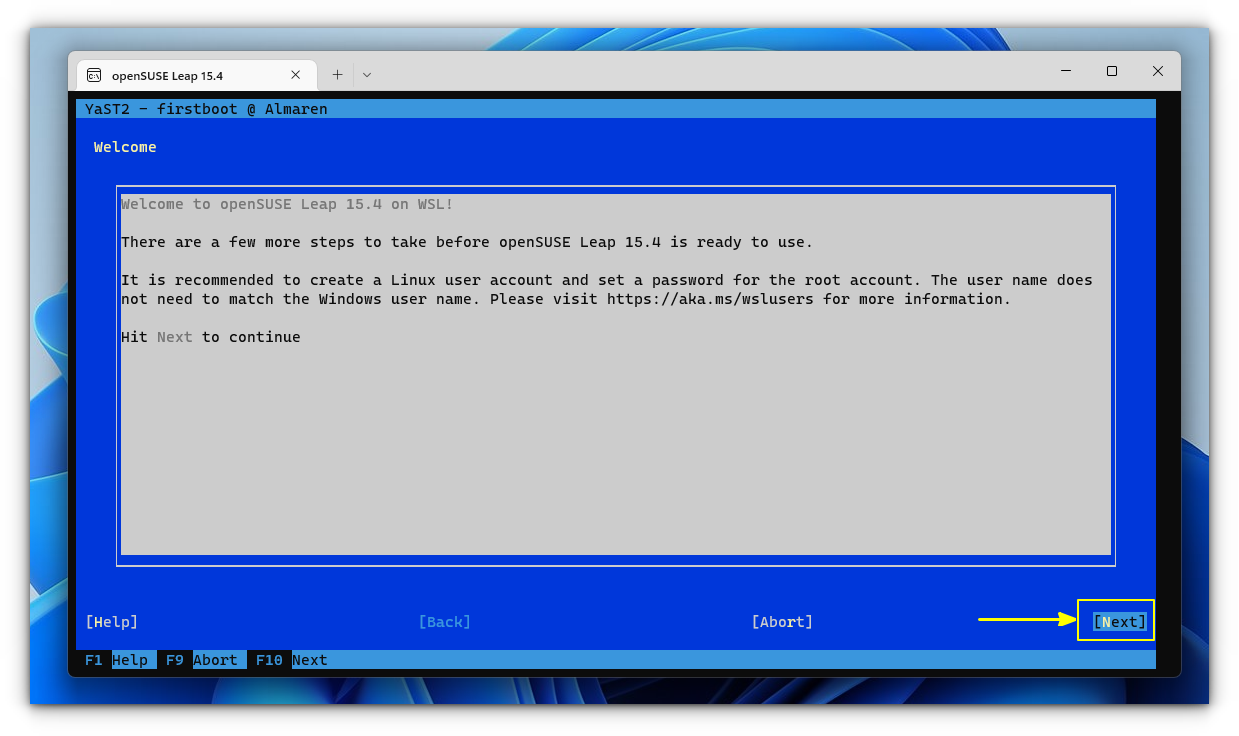
Task: Open the [Help] button
Action: [112, 622]
